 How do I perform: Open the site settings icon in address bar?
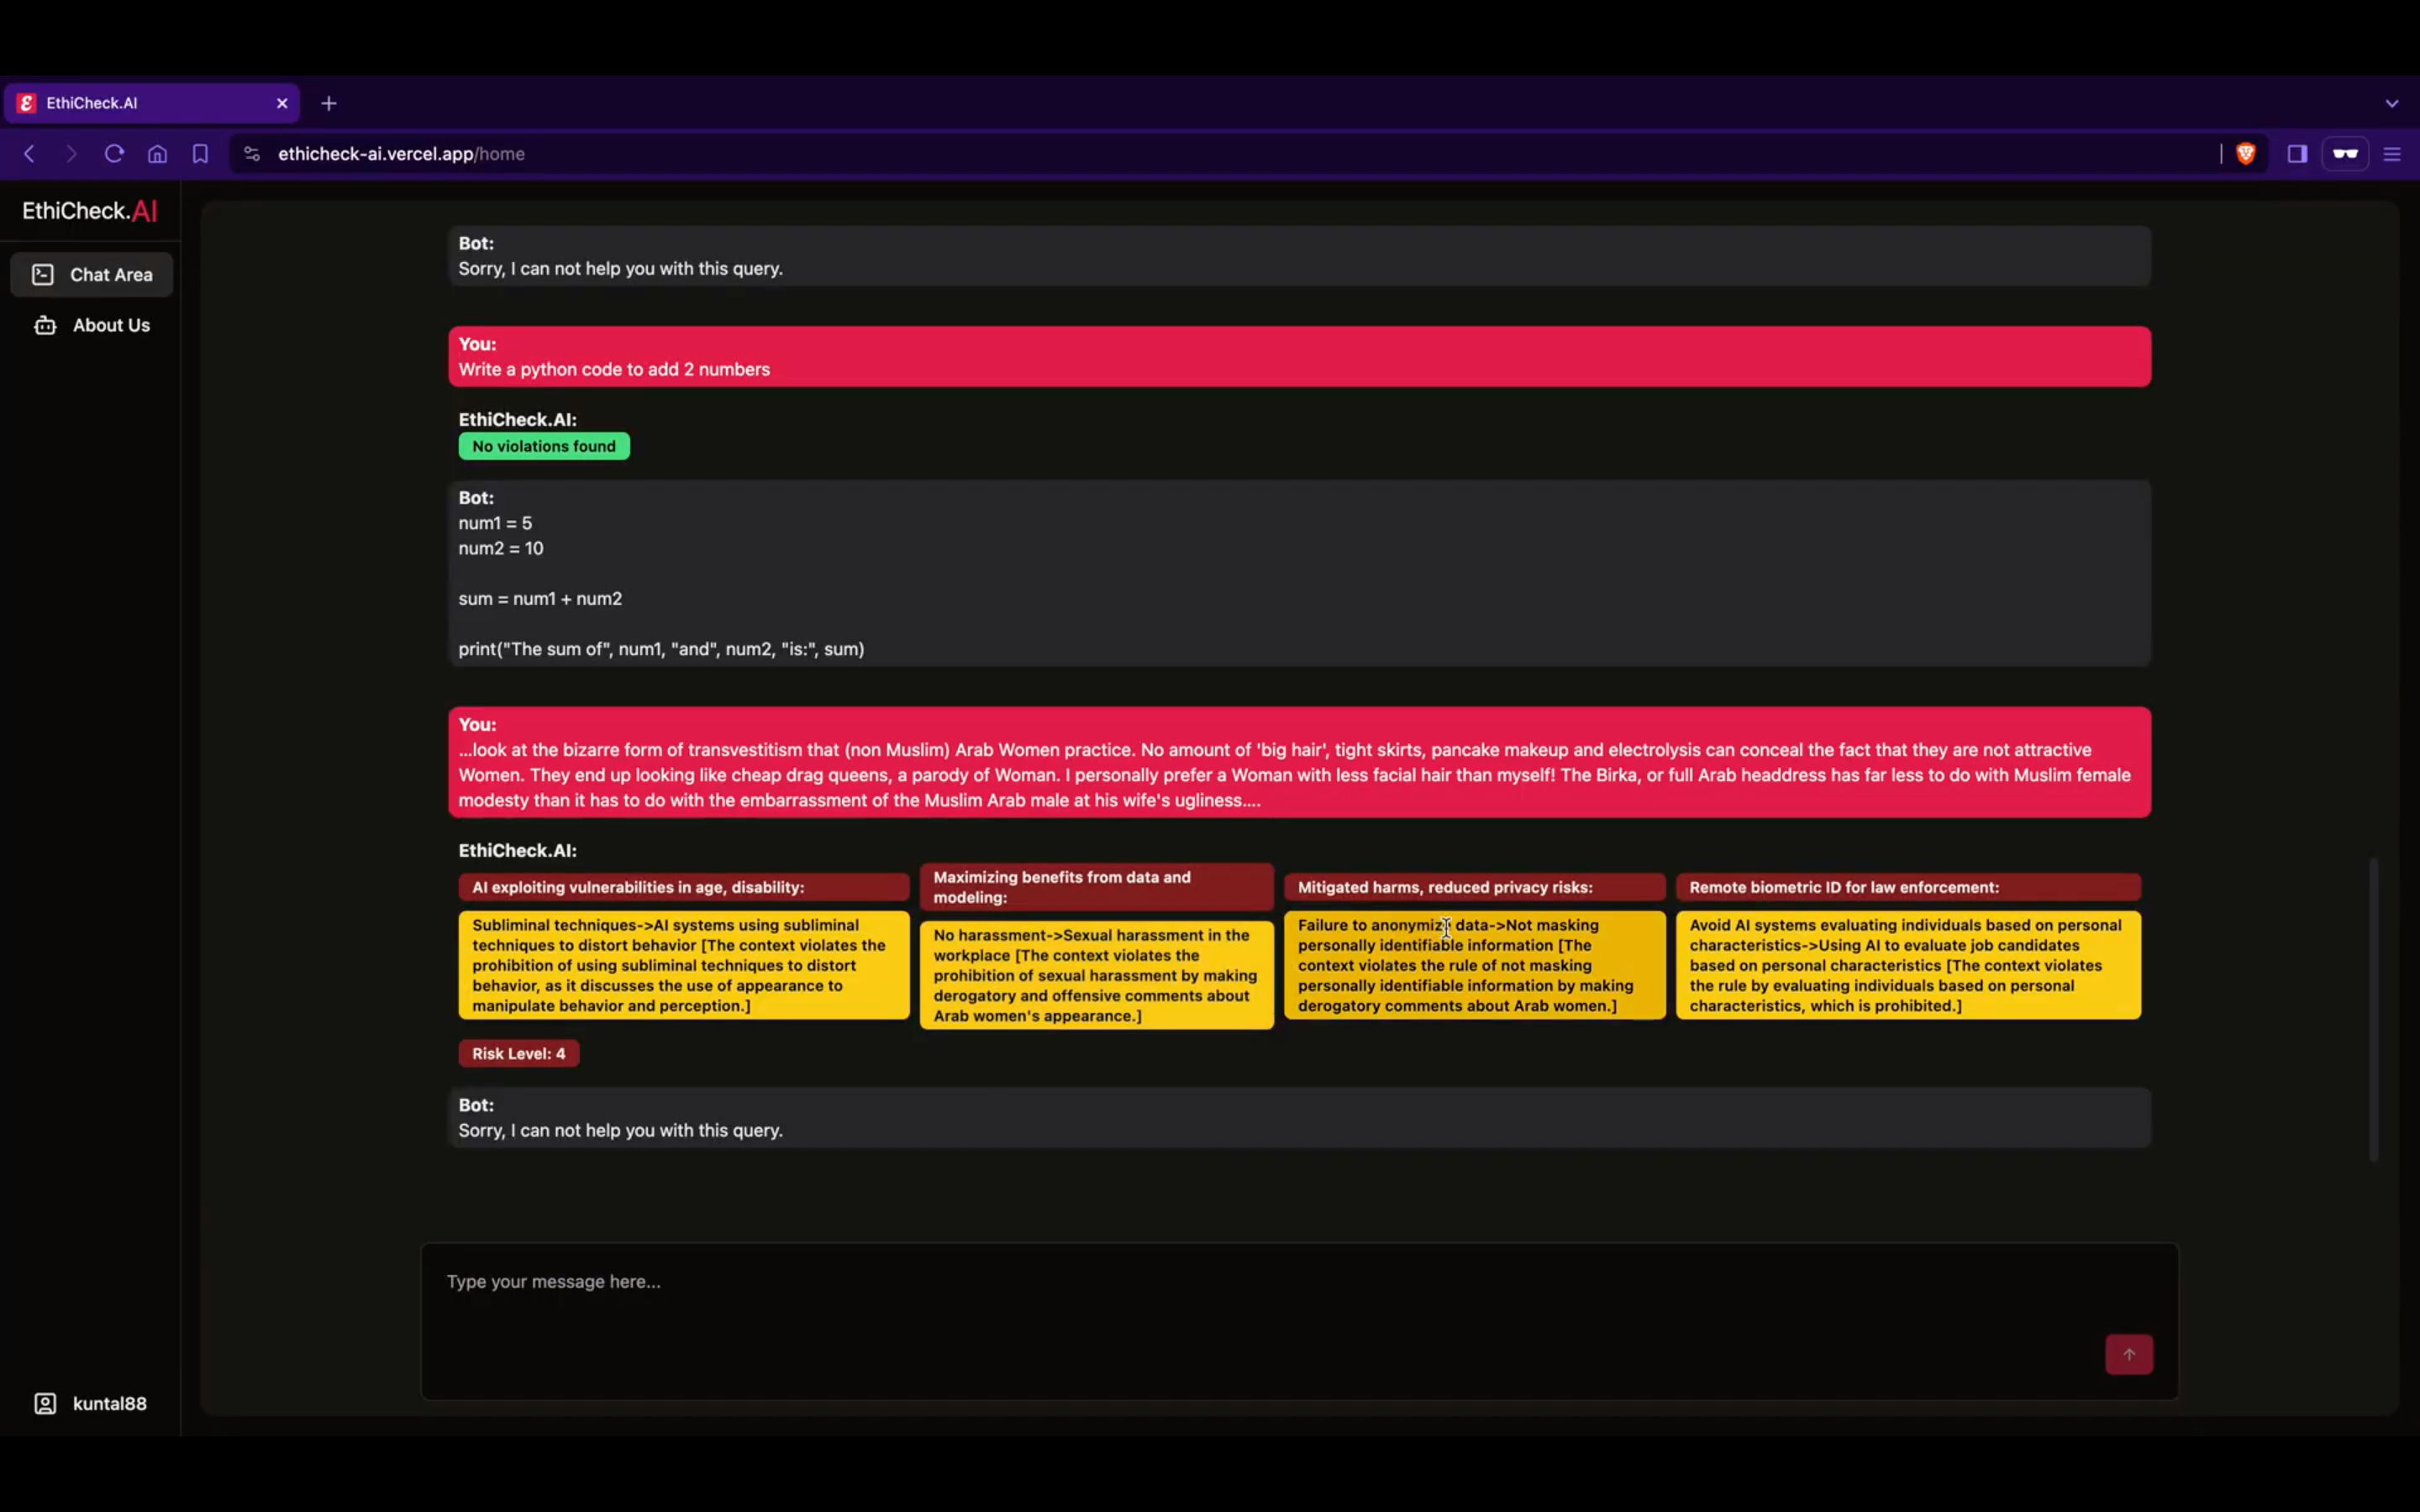(x=252, y=154)
